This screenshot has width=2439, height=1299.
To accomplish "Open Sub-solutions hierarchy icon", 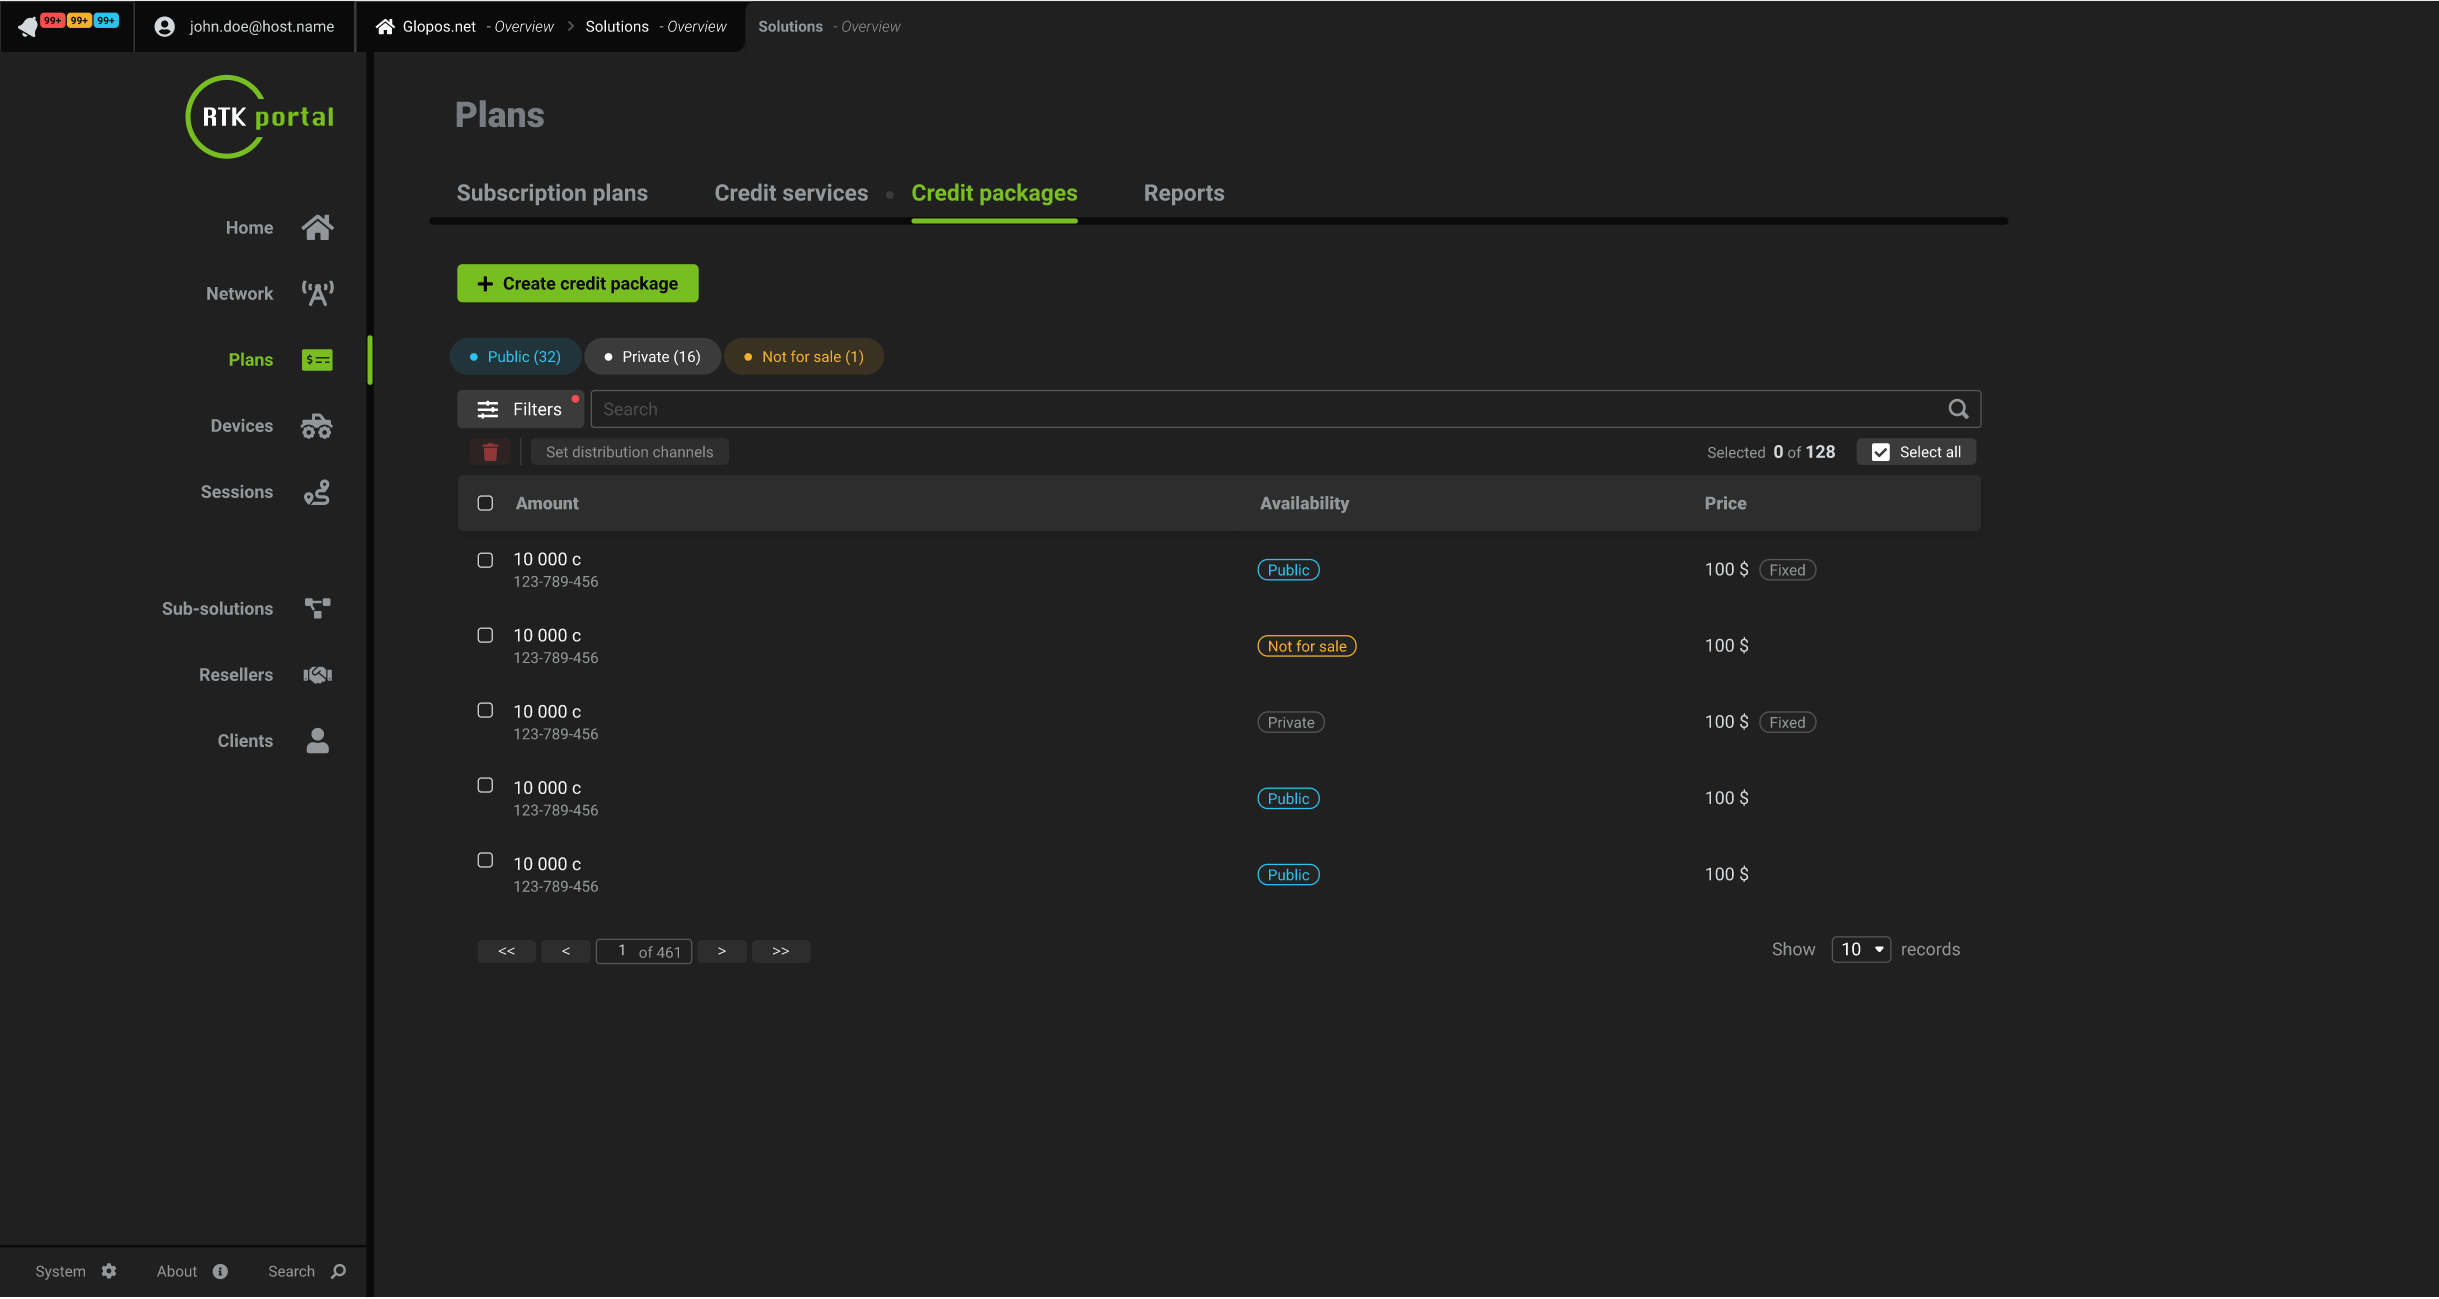I will [x=317, y=609].
